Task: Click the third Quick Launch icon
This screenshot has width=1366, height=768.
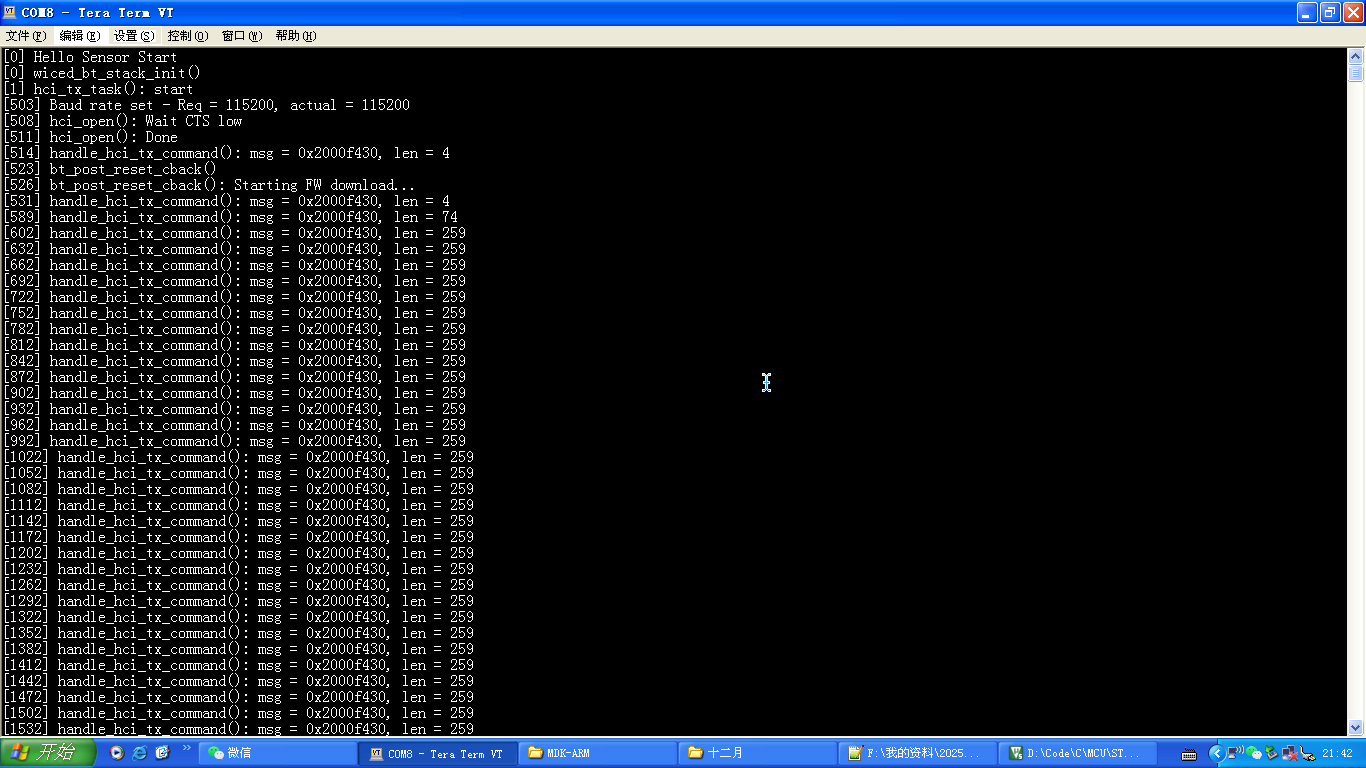Action: 162,753
